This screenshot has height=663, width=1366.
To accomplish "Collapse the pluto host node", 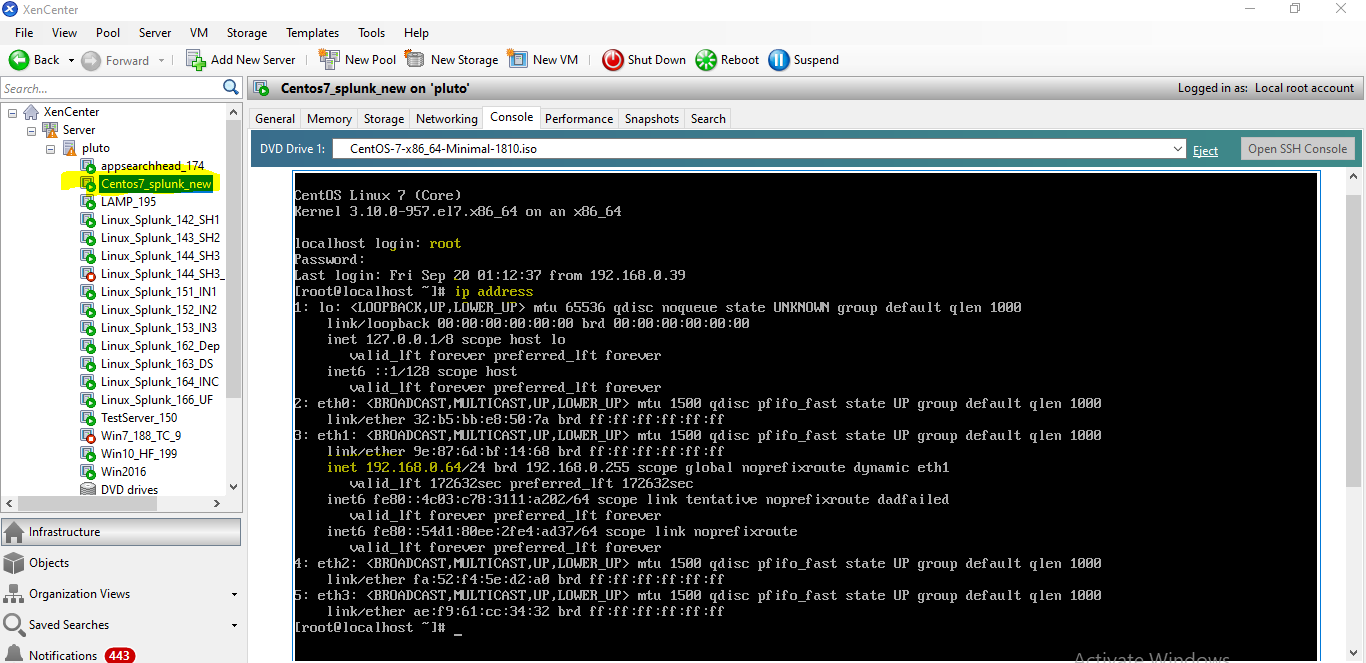I will click(50, 148).
